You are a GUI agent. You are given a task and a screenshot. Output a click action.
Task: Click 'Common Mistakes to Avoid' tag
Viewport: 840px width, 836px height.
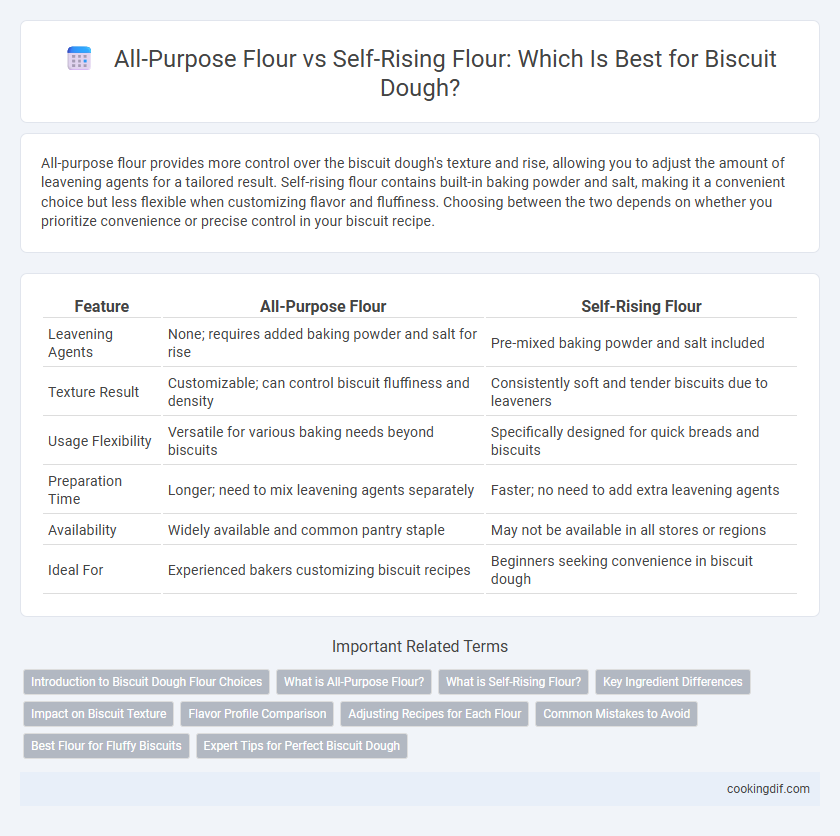616,714
